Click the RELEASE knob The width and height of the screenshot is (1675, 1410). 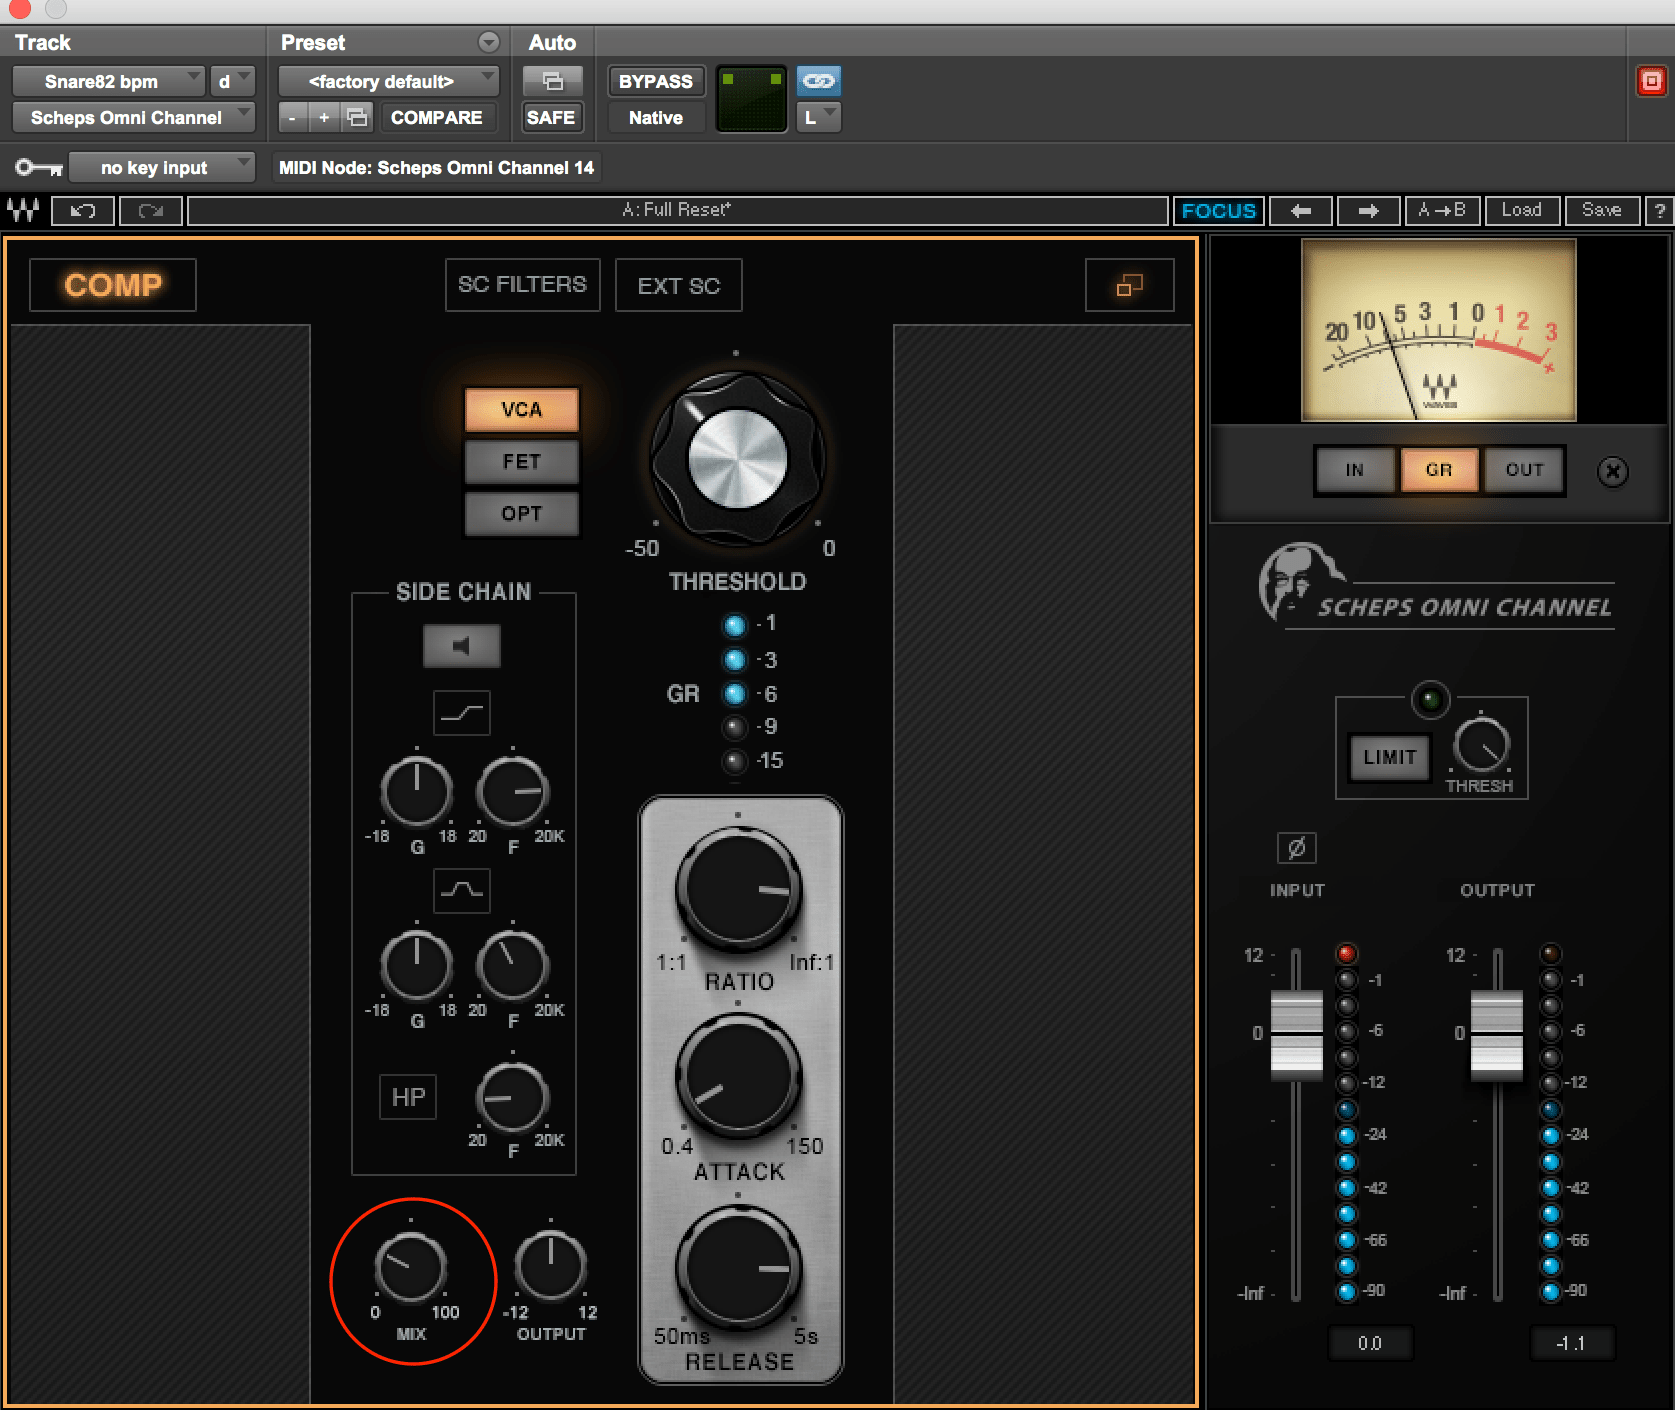[x=739, y=1267]
